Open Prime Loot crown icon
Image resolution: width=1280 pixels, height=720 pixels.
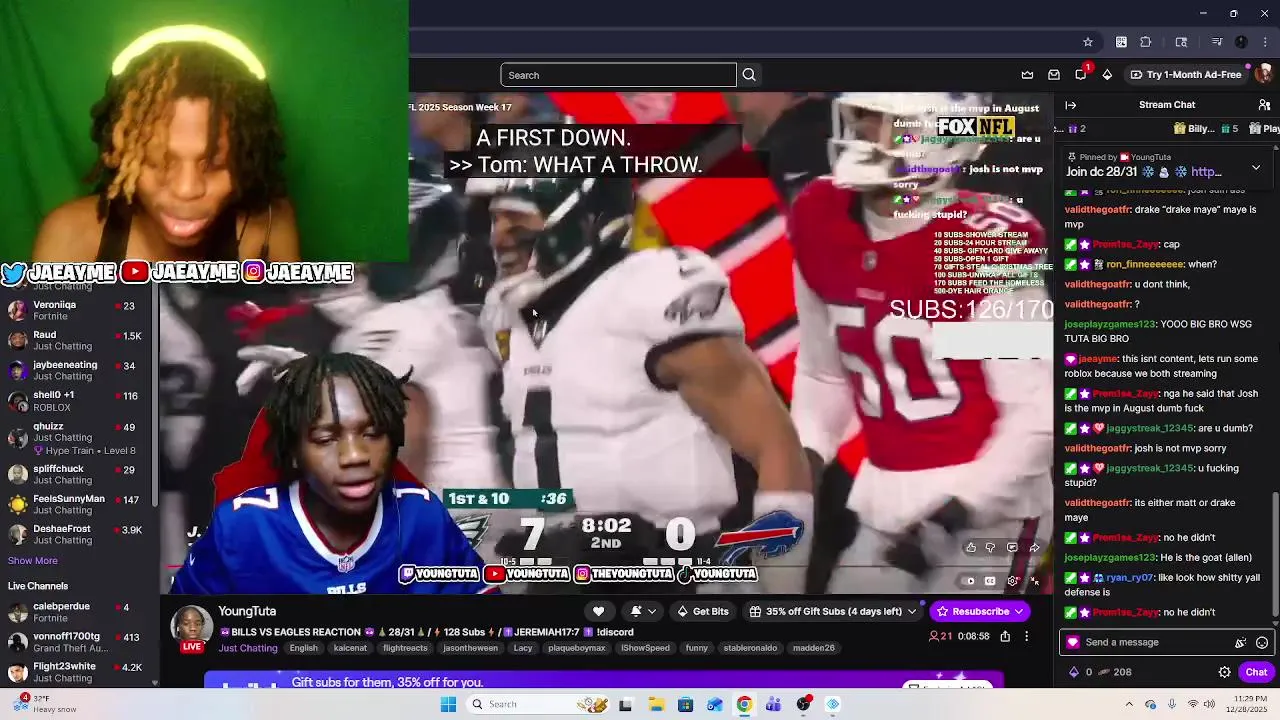(x=1027, y=75)
